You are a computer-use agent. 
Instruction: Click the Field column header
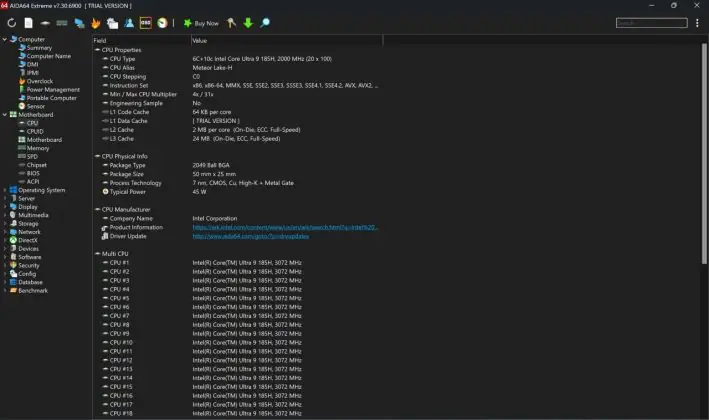[x=142, y=41]
